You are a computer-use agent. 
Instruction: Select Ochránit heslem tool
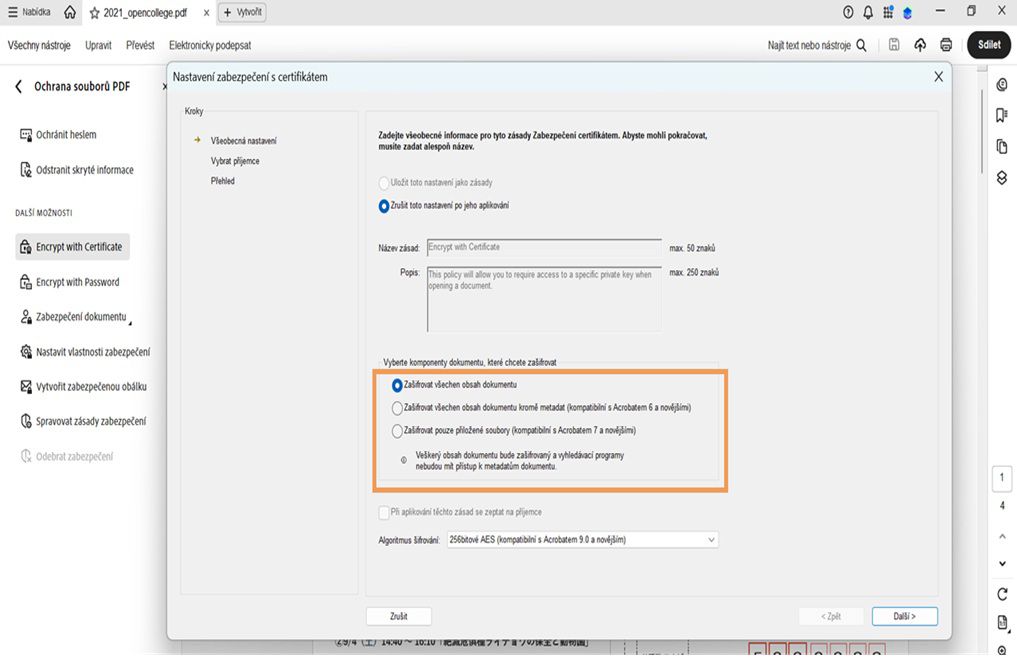[x=58, y=135]
